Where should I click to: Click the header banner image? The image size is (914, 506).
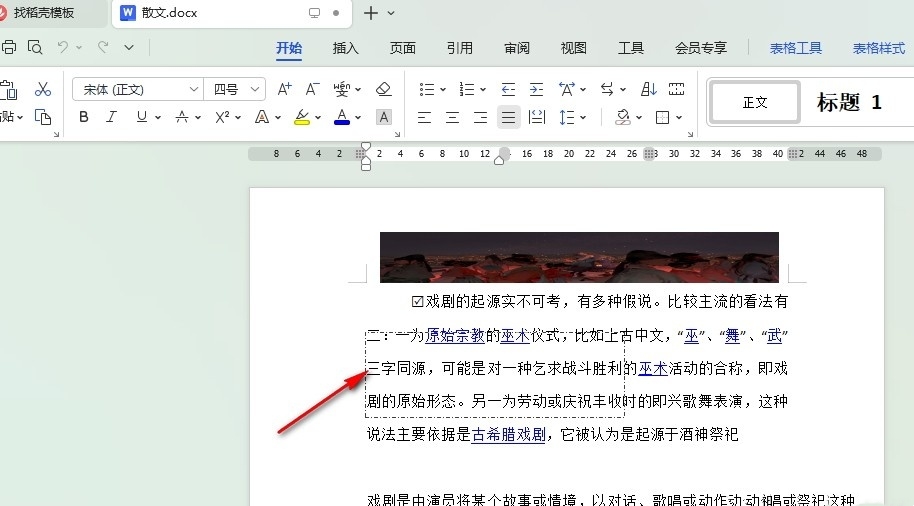point(579,257)
